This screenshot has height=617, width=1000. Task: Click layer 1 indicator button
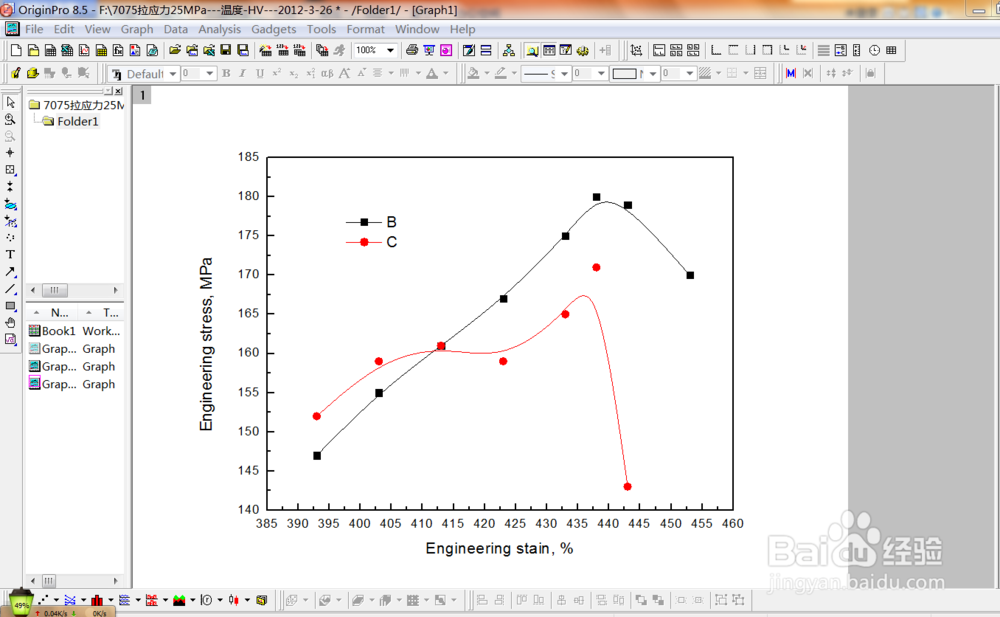(x=142, y=96)
